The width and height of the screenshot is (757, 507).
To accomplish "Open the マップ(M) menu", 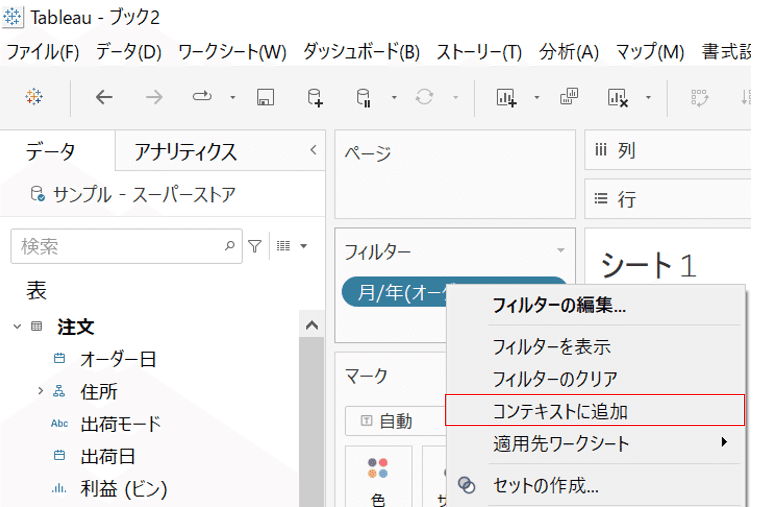I will pos(650,52).
